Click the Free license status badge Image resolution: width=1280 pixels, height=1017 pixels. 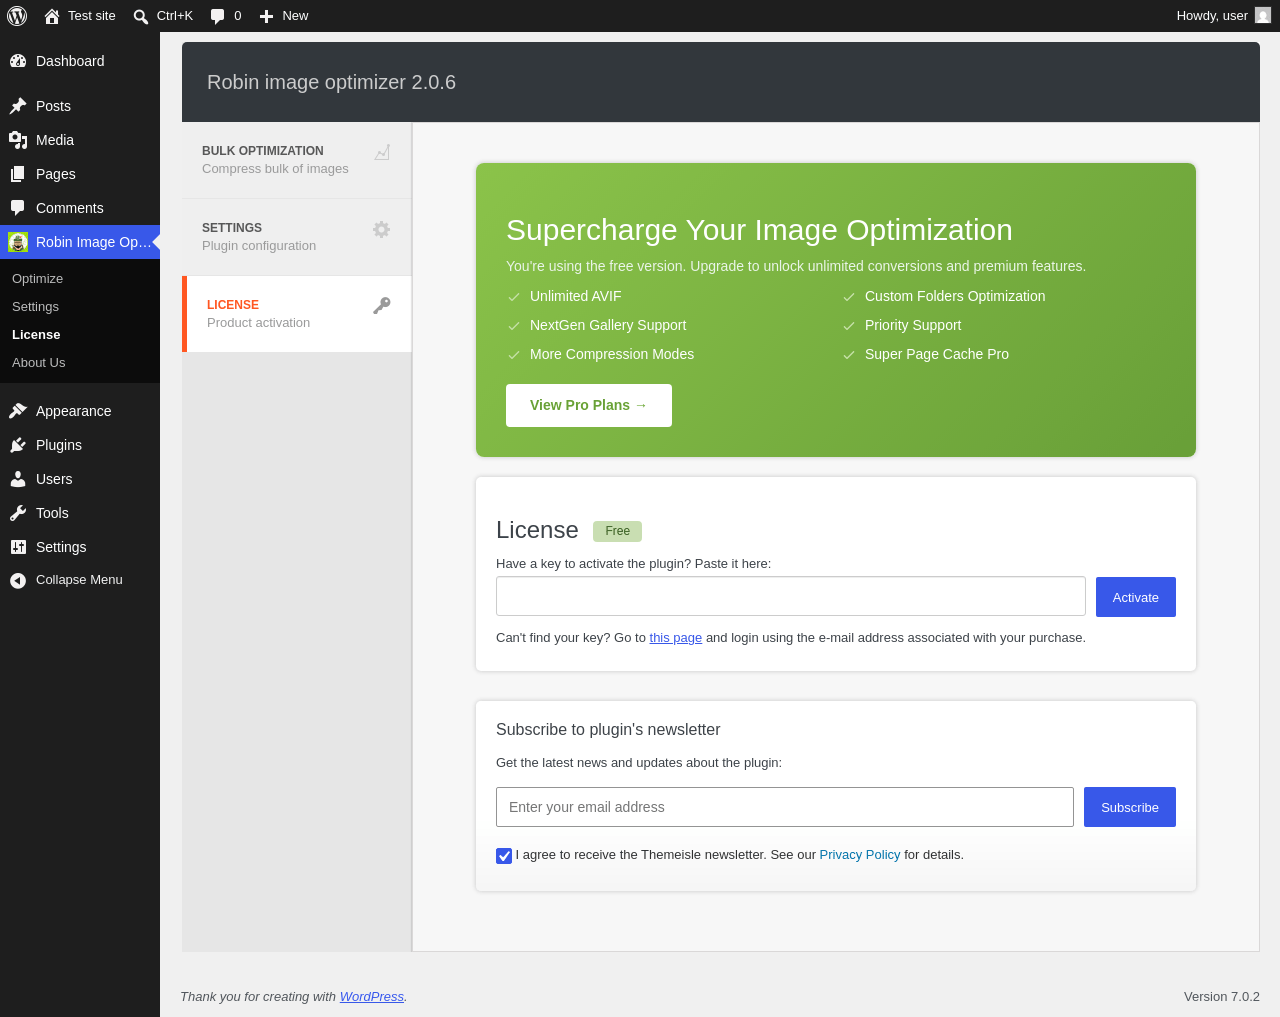pyautogui.click(x=617, y=531)
